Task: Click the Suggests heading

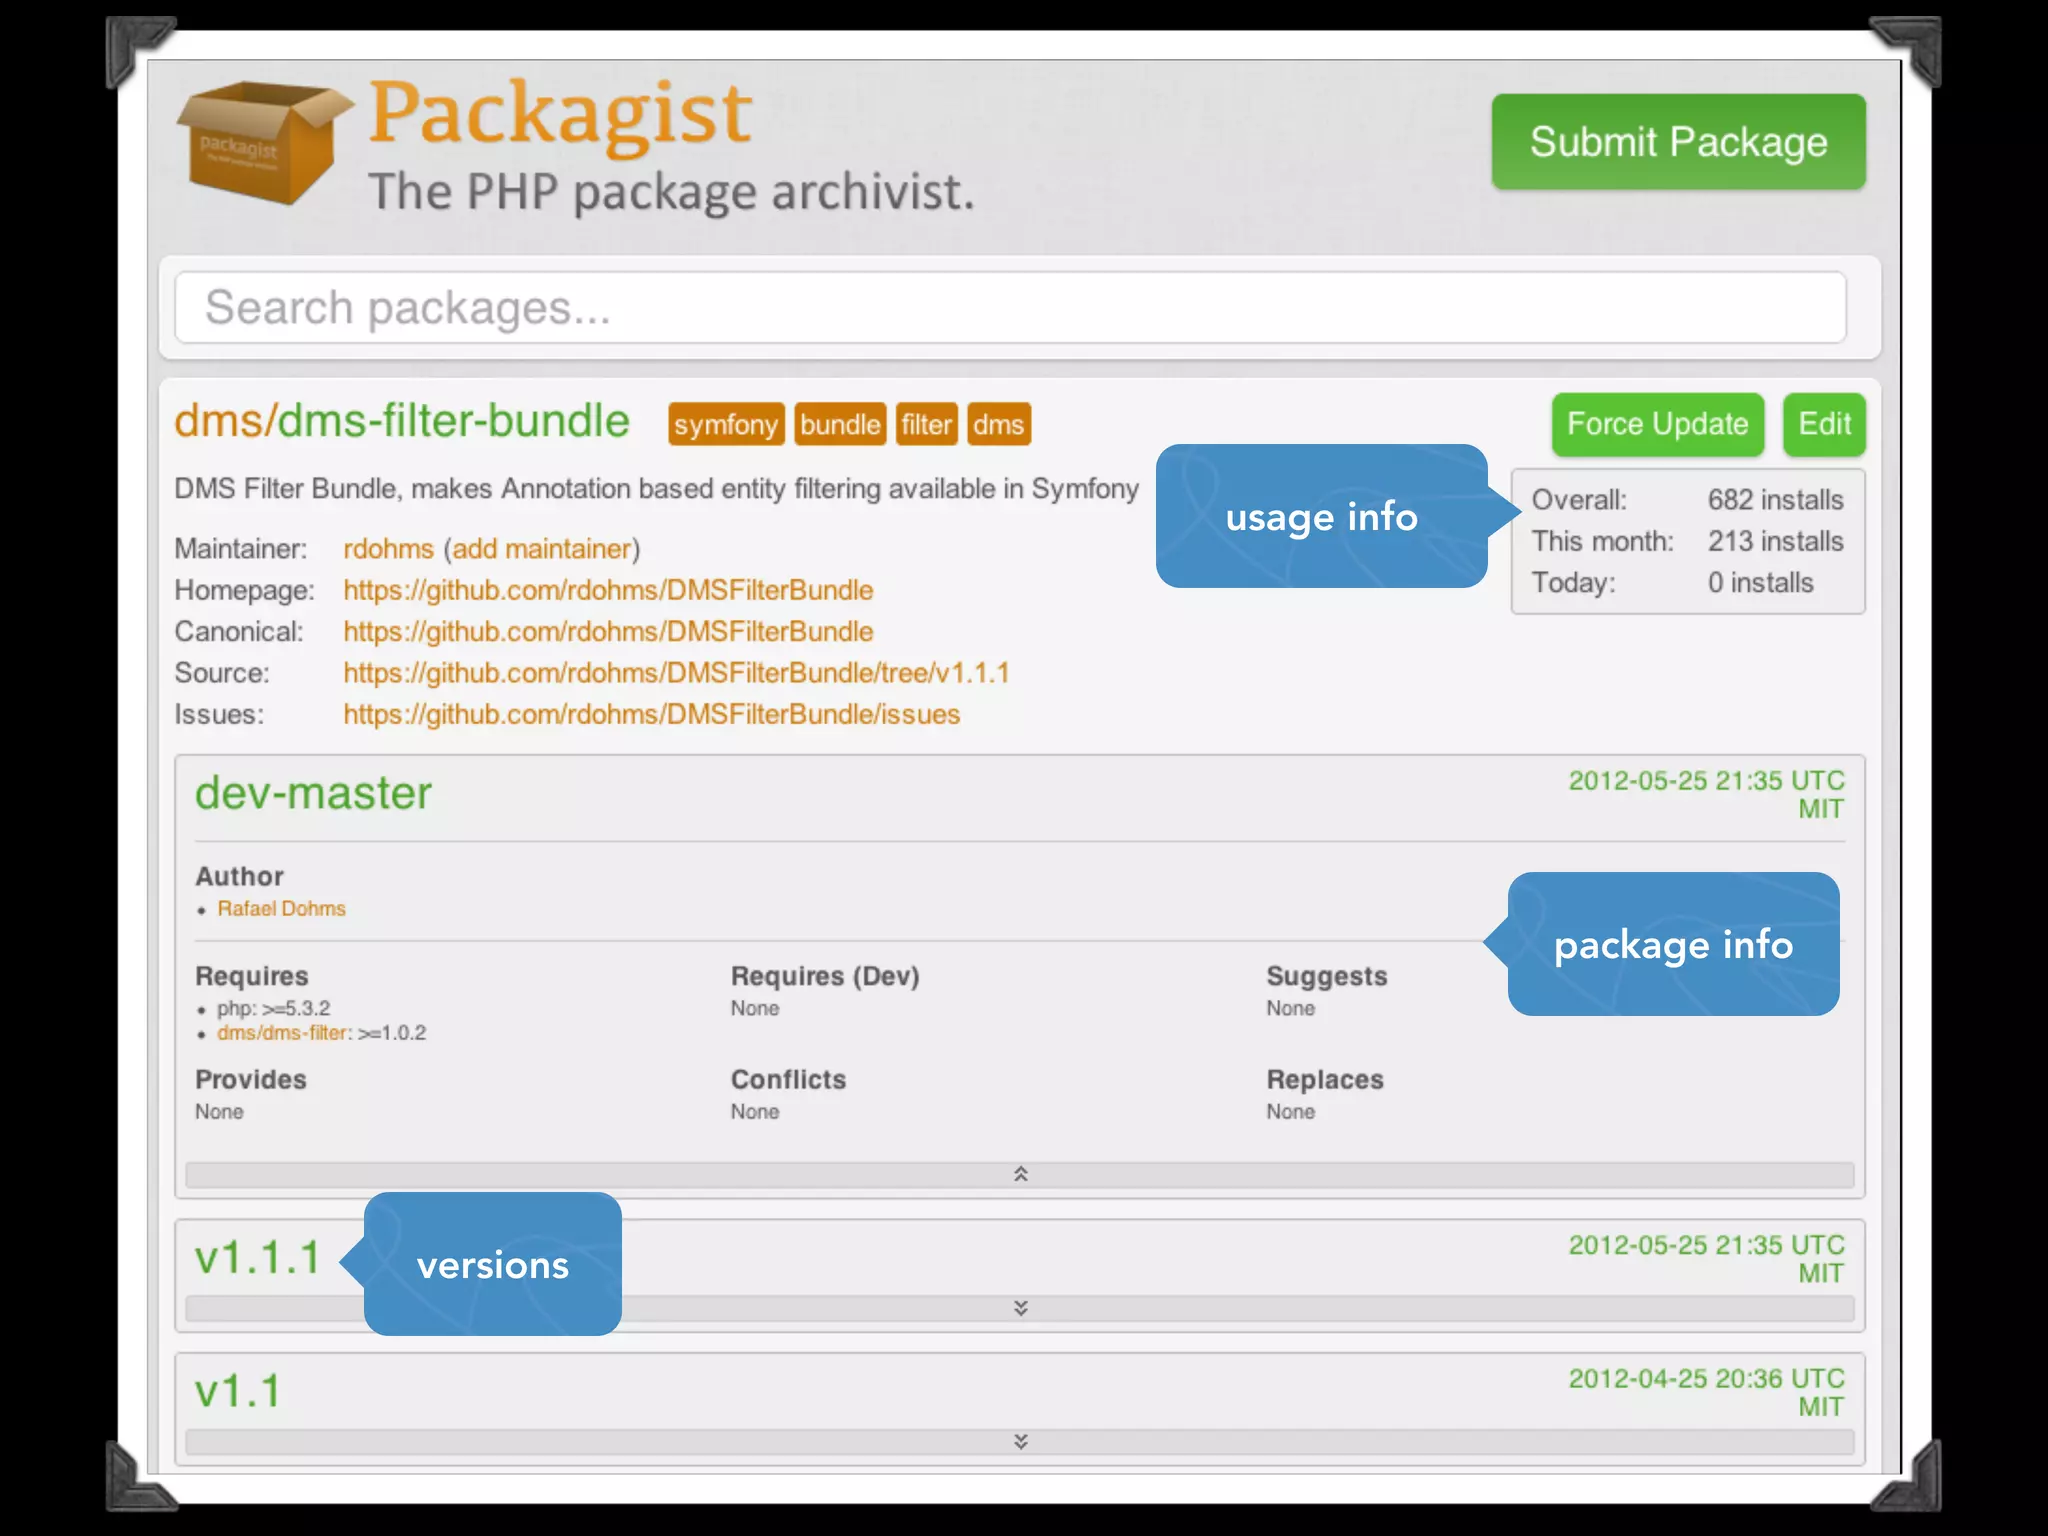Action: (x=1327, y=976)
